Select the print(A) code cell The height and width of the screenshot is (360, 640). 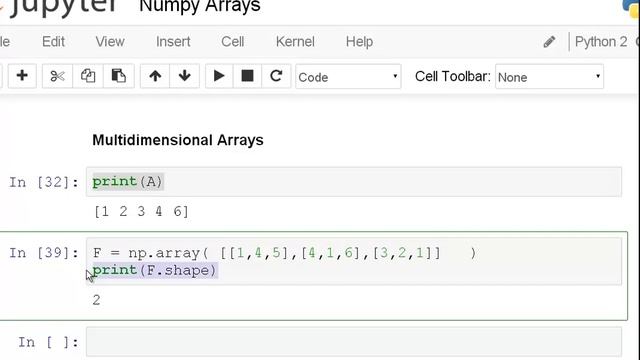[x=354, y=182]
